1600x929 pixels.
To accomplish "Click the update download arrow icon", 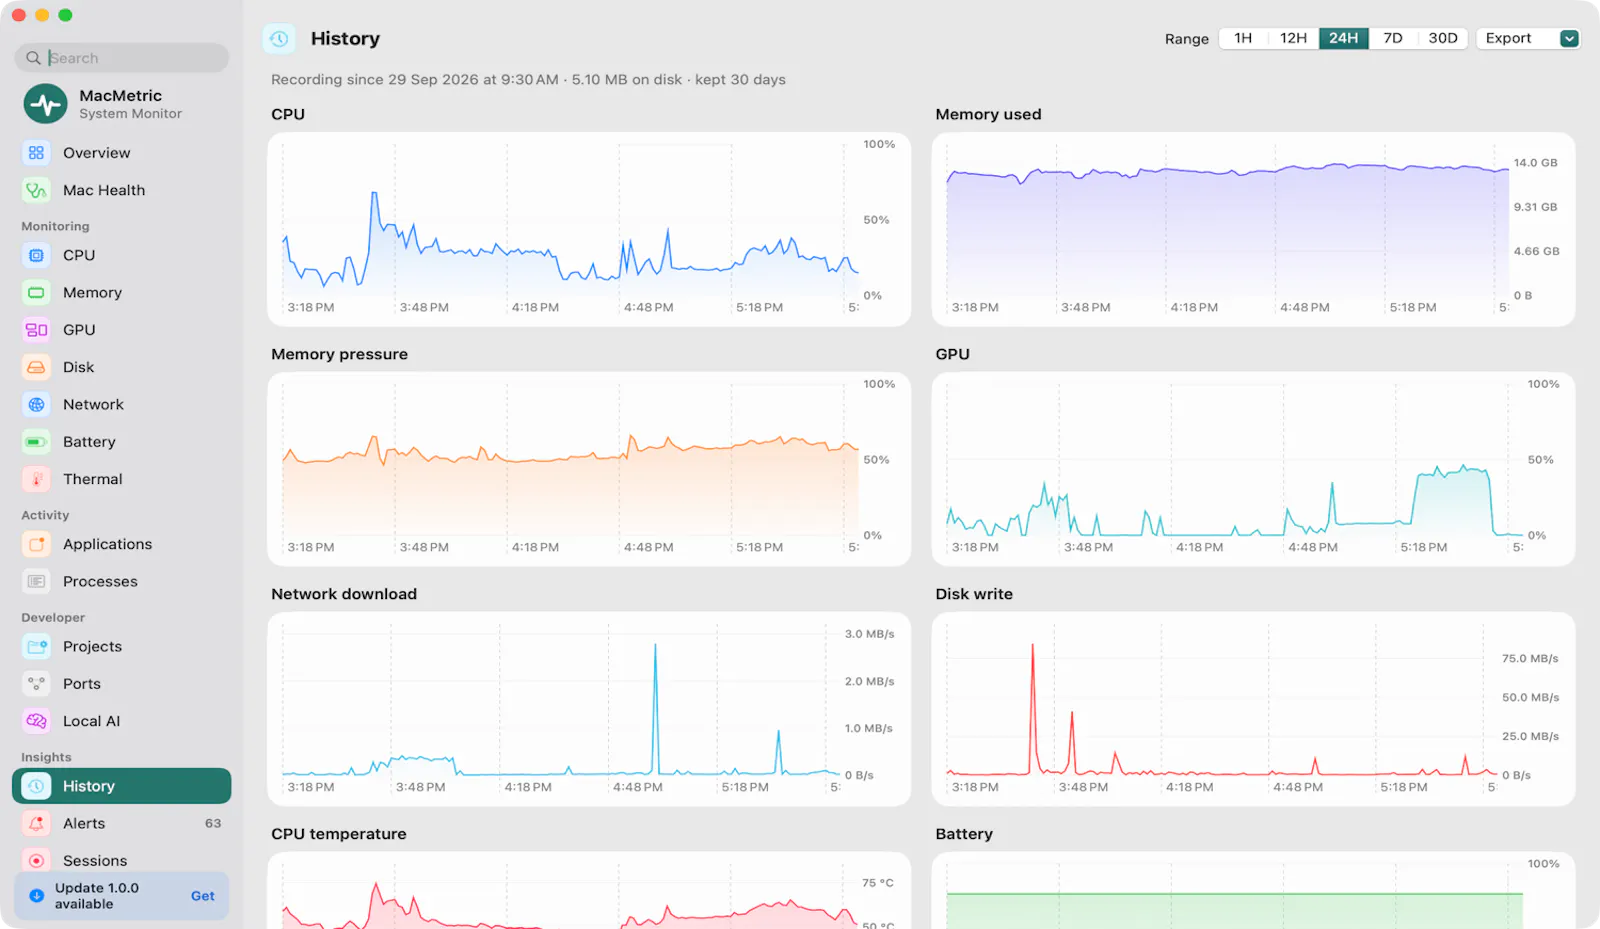I will 37,896.
